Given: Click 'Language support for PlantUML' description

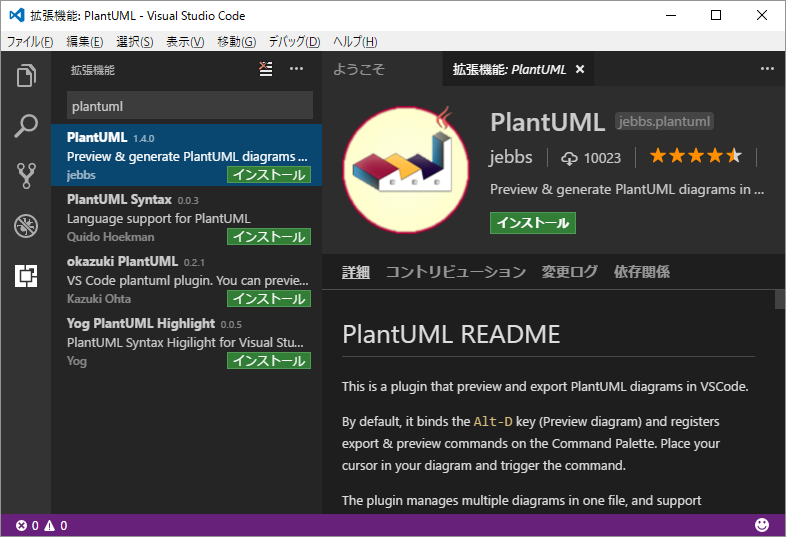Looking at the screenshot, I should coord(158,219).
